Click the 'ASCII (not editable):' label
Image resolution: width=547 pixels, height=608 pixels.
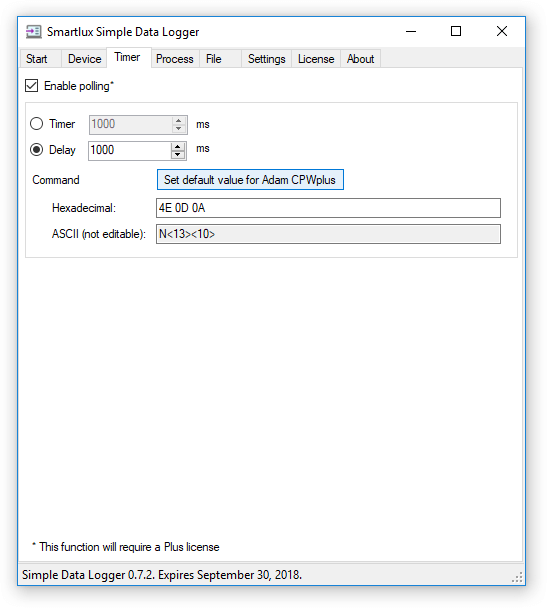tap(99, 234)
